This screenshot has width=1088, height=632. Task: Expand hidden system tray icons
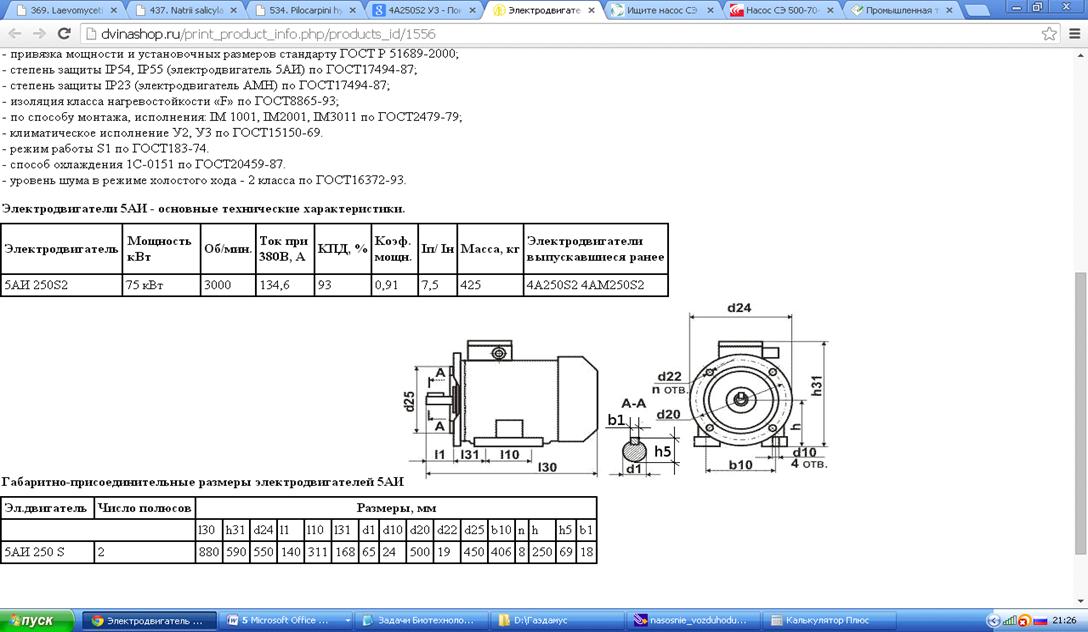pyautogui.click(x=993, y=620)
